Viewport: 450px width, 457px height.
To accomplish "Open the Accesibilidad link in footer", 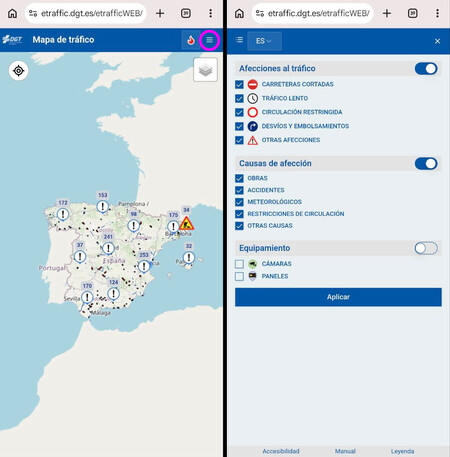I will (281, 451).
